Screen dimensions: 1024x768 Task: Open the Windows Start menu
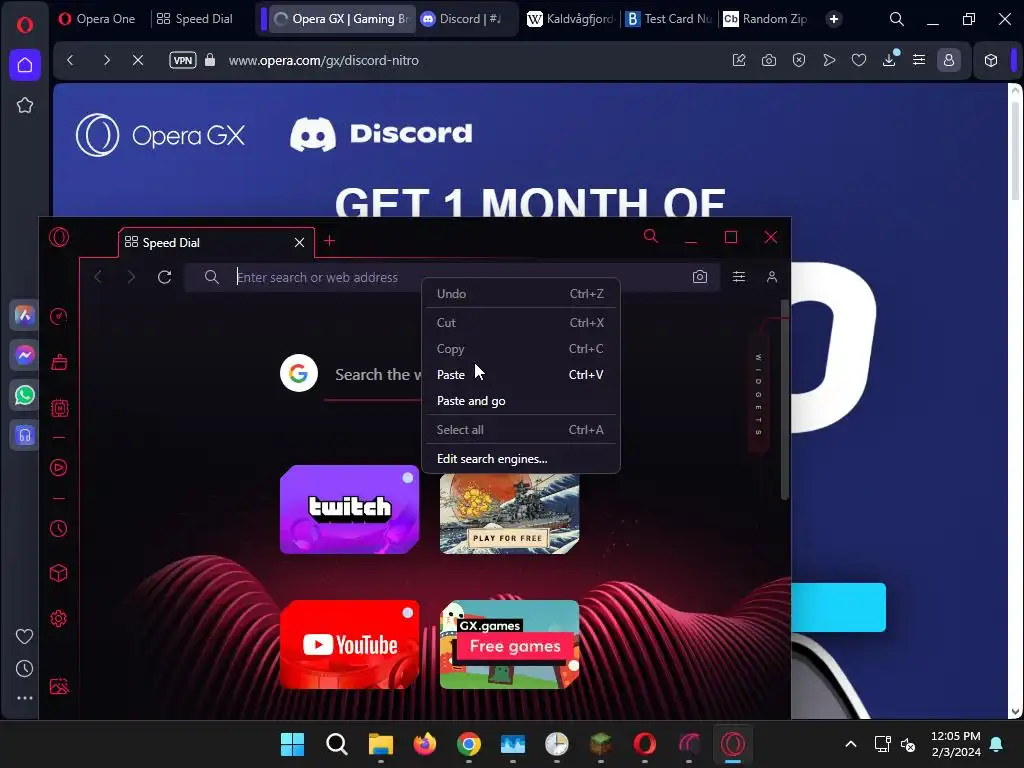pyautogui.click(x=293, y=744)
